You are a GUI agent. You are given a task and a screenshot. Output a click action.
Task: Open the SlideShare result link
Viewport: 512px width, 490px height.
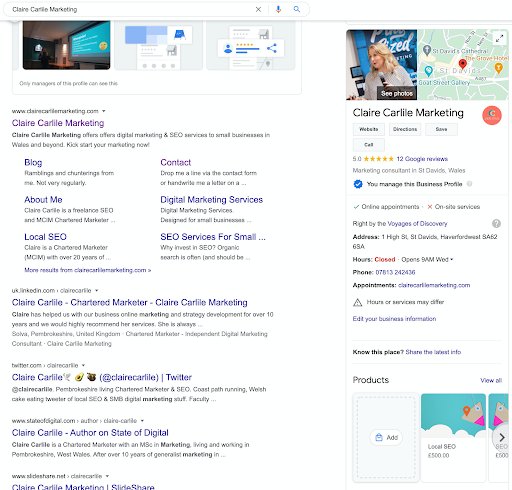(83, 487)
